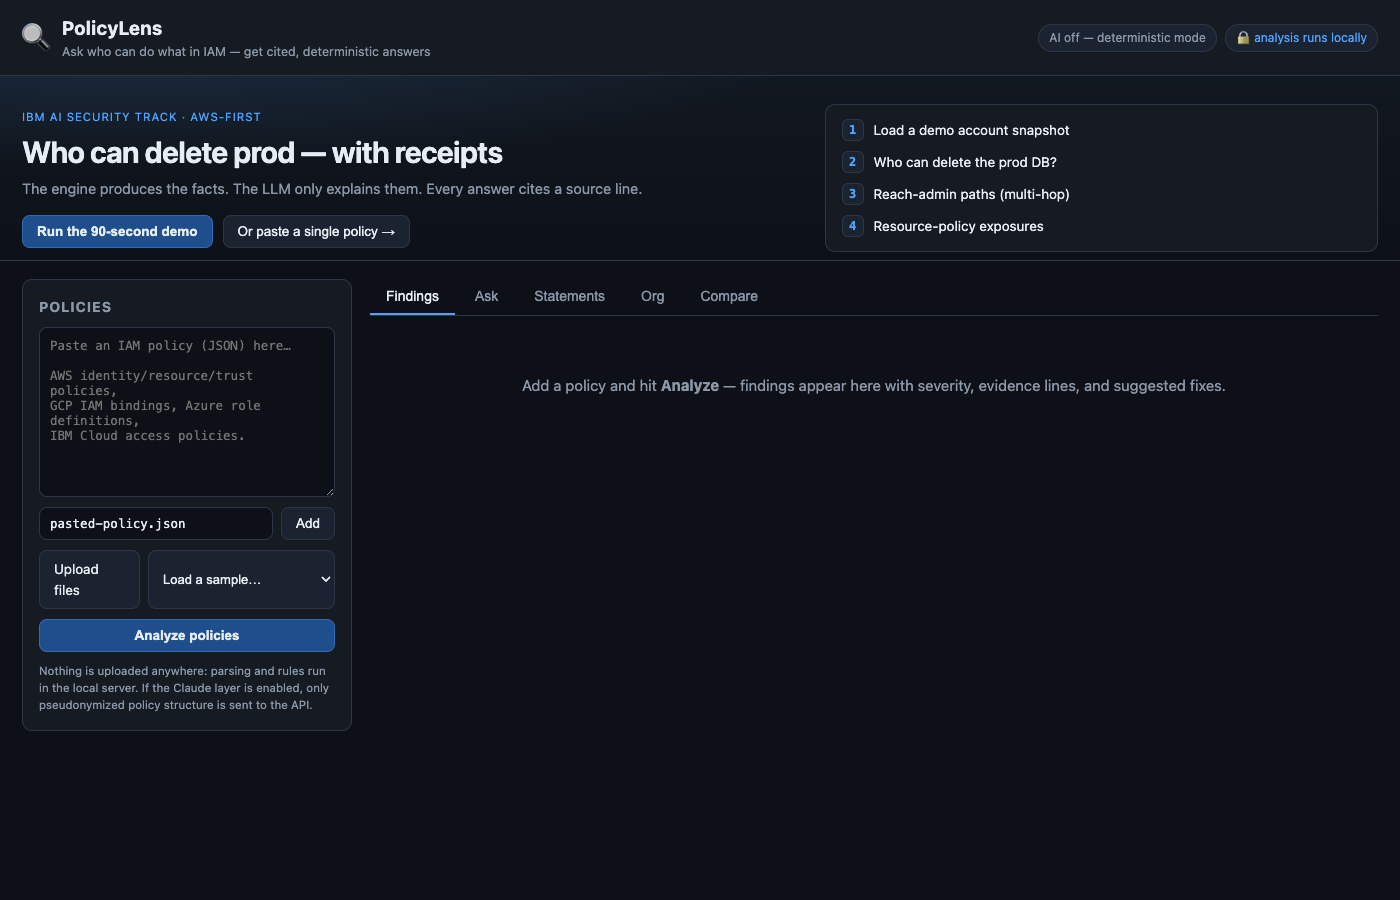Click Reach-admin paths (multi-hop) step
This screenshot has height=900, width=1400.
(971, 194)
